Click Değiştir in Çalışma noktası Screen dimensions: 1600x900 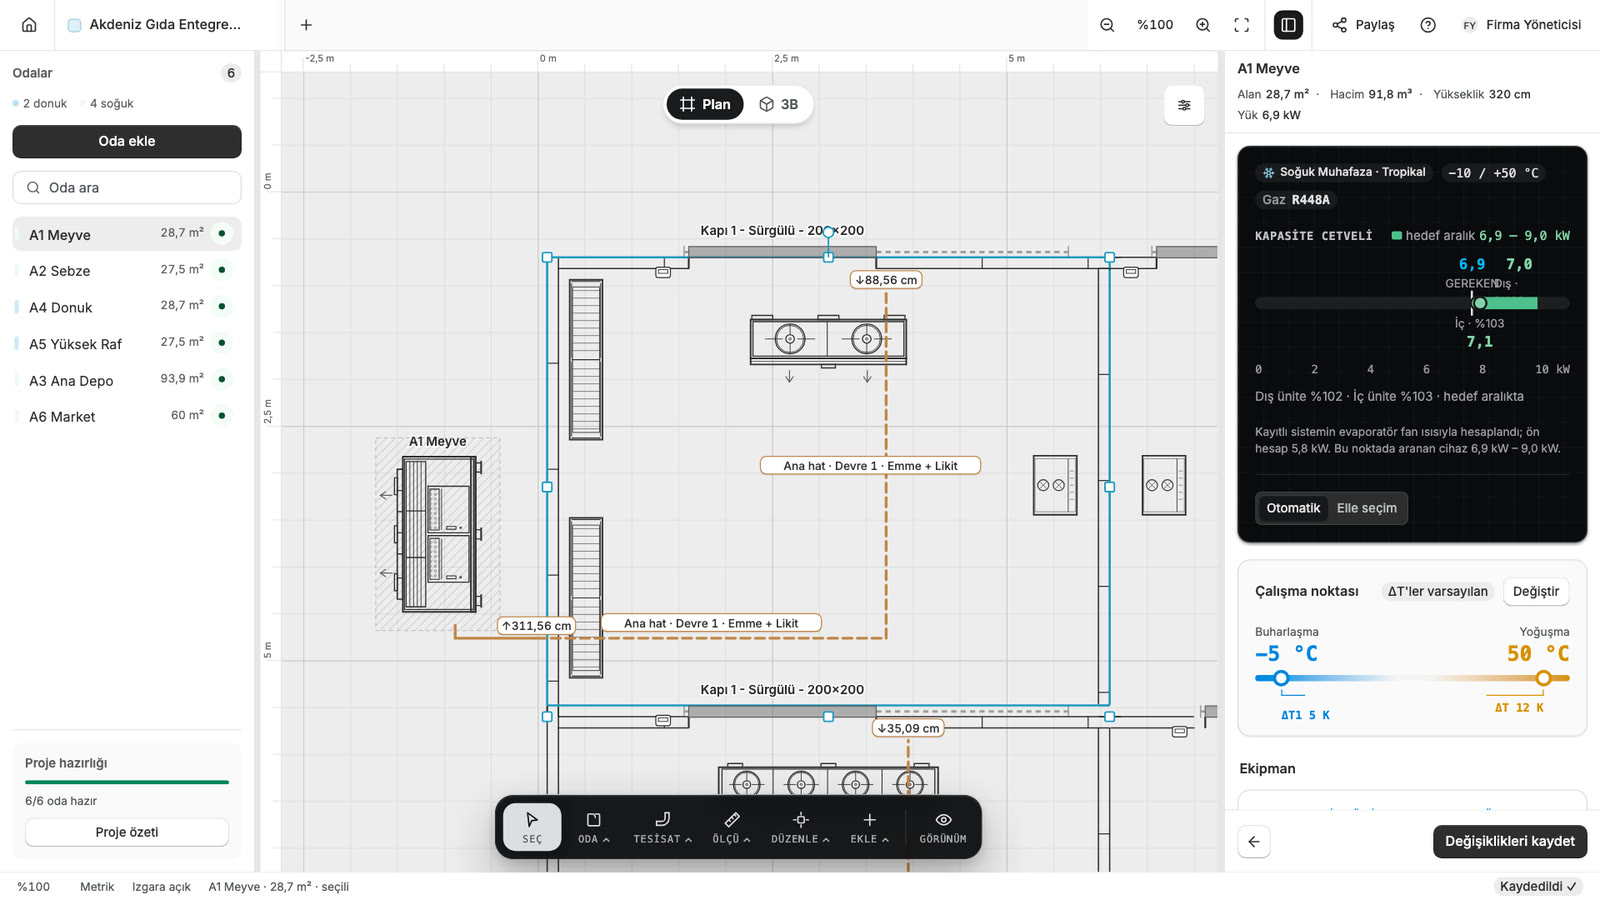click(1535, 591)
